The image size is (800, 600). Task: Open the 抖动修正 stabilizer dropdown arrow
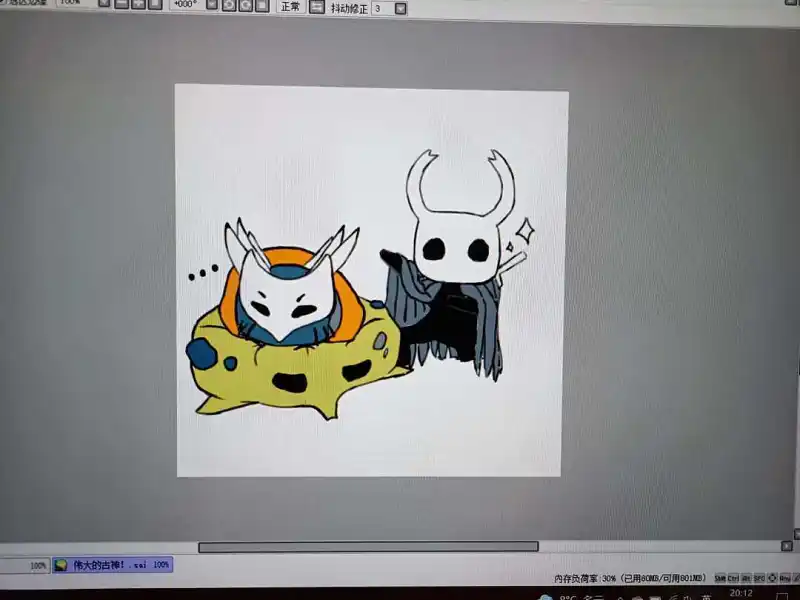pos(401,9)
